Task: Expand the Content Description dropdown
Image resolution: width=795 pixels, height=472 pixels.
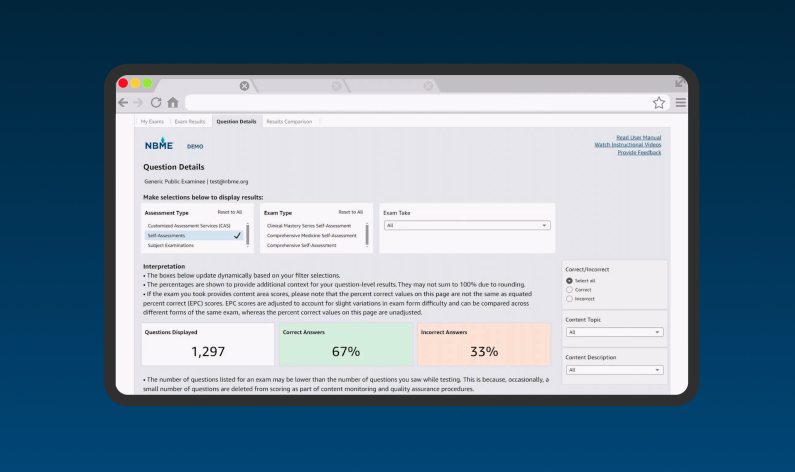Action: click(x=615, y=370)
